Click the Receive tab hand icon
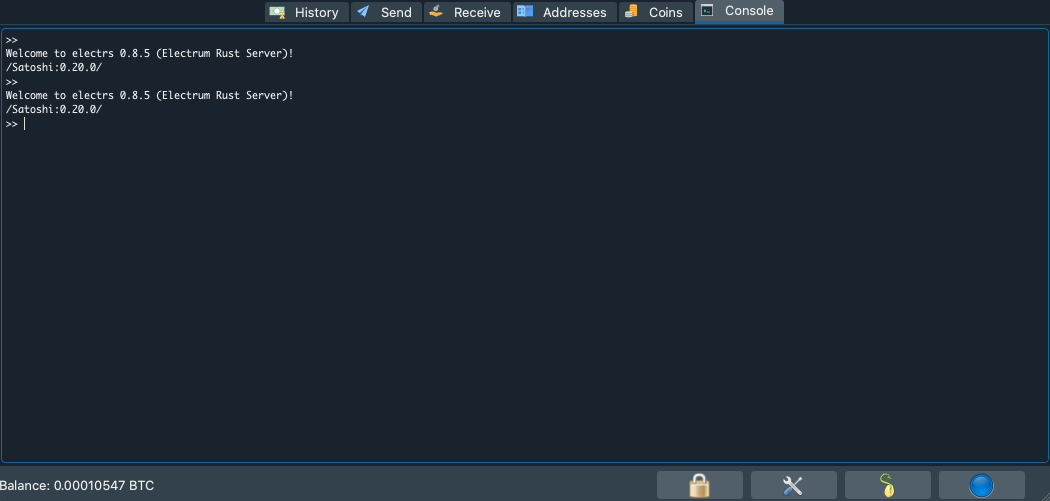The height and width of the screenshot is (501, 1050). (436, 11)
